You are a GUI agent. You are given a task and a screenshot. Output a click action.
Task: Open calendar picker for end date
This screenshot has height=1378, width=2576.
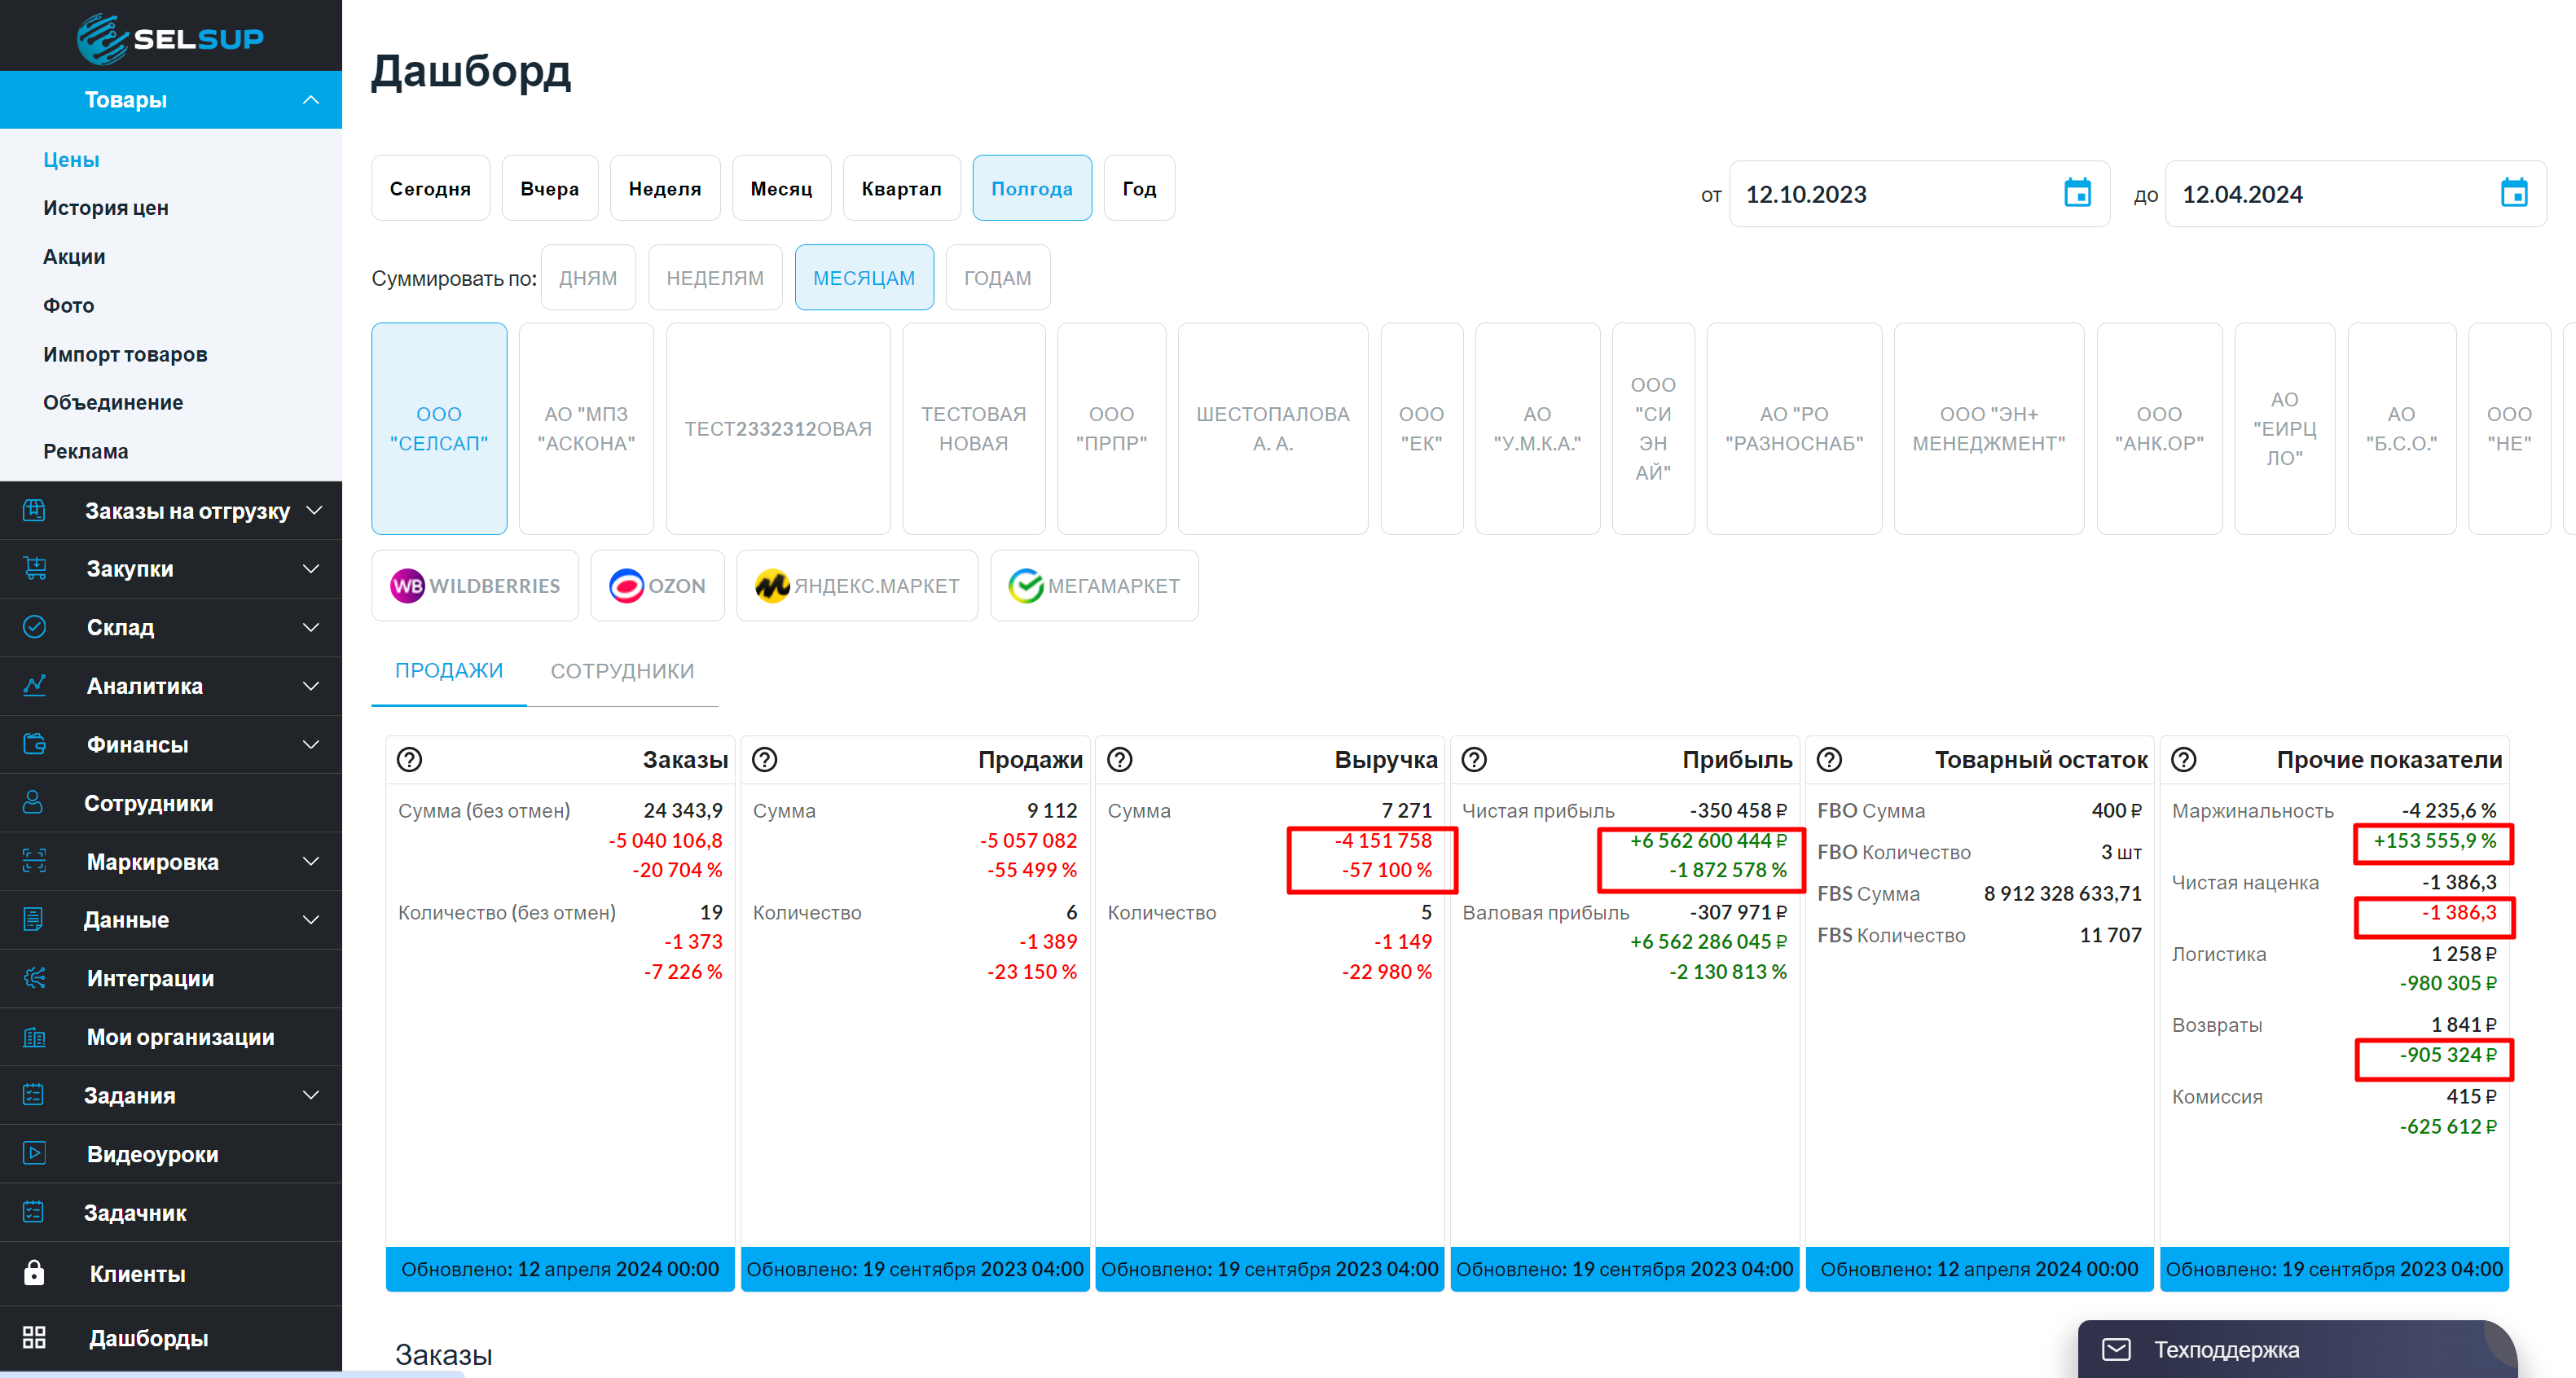click(2513, 193)
